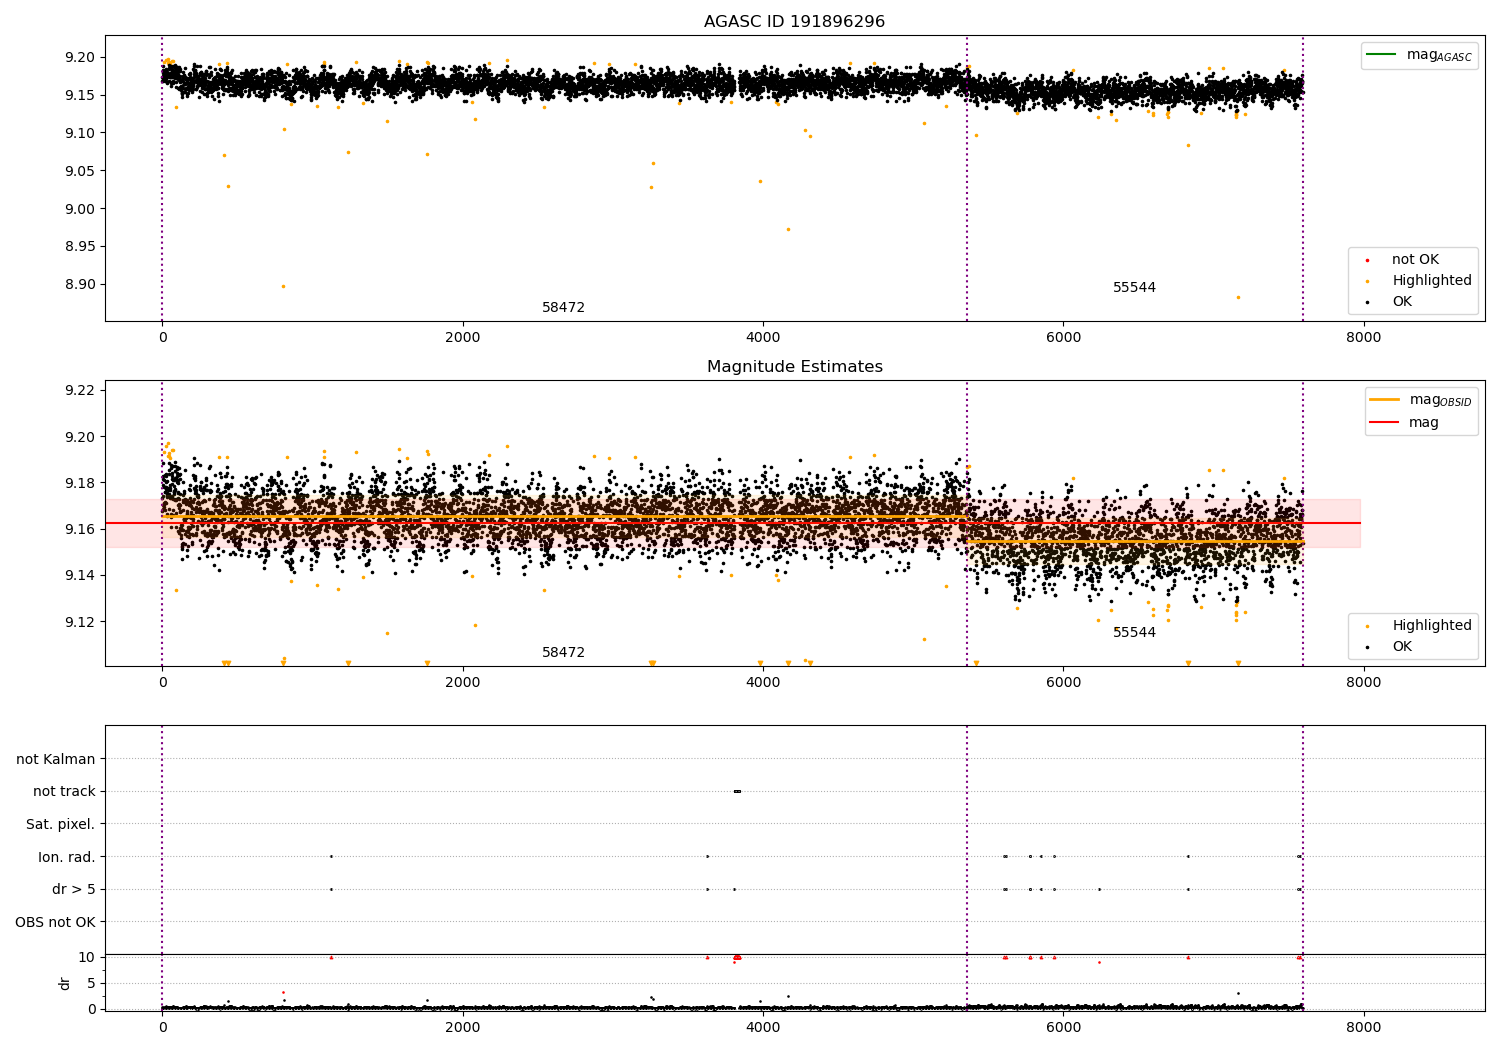The height and width of the screenshot is (1050, 1500).
Task: Click the 55544 observation label in Magnitude Estimates plot
Action: 1134,633
